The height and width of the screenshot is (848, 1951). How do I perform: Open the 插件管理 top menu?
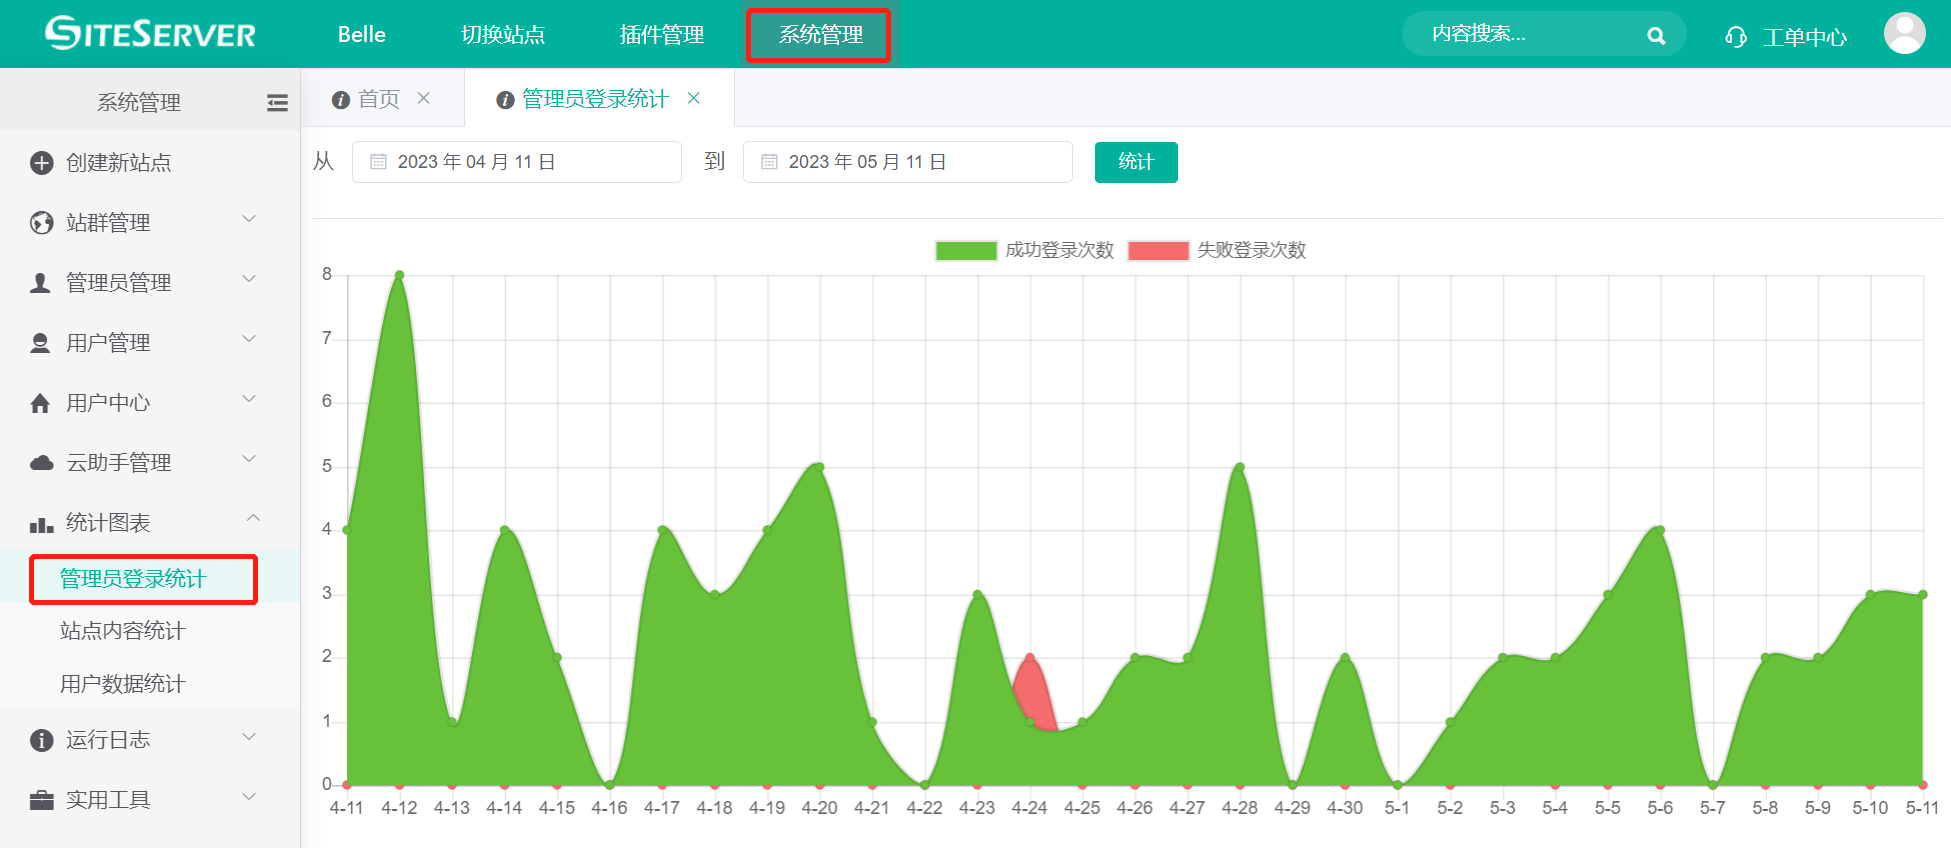(x=661, y=35)
